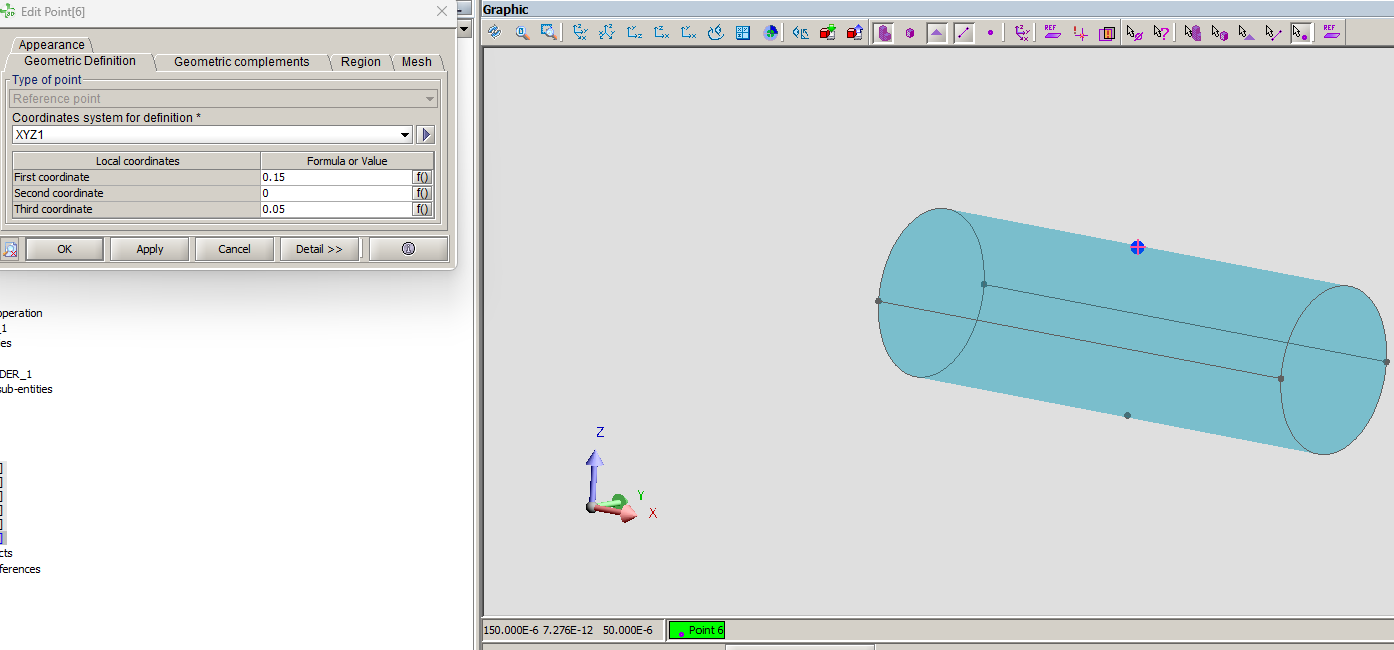
Task: Switch to standard view 1 (ZYX axes)
Action: point(580,33)
